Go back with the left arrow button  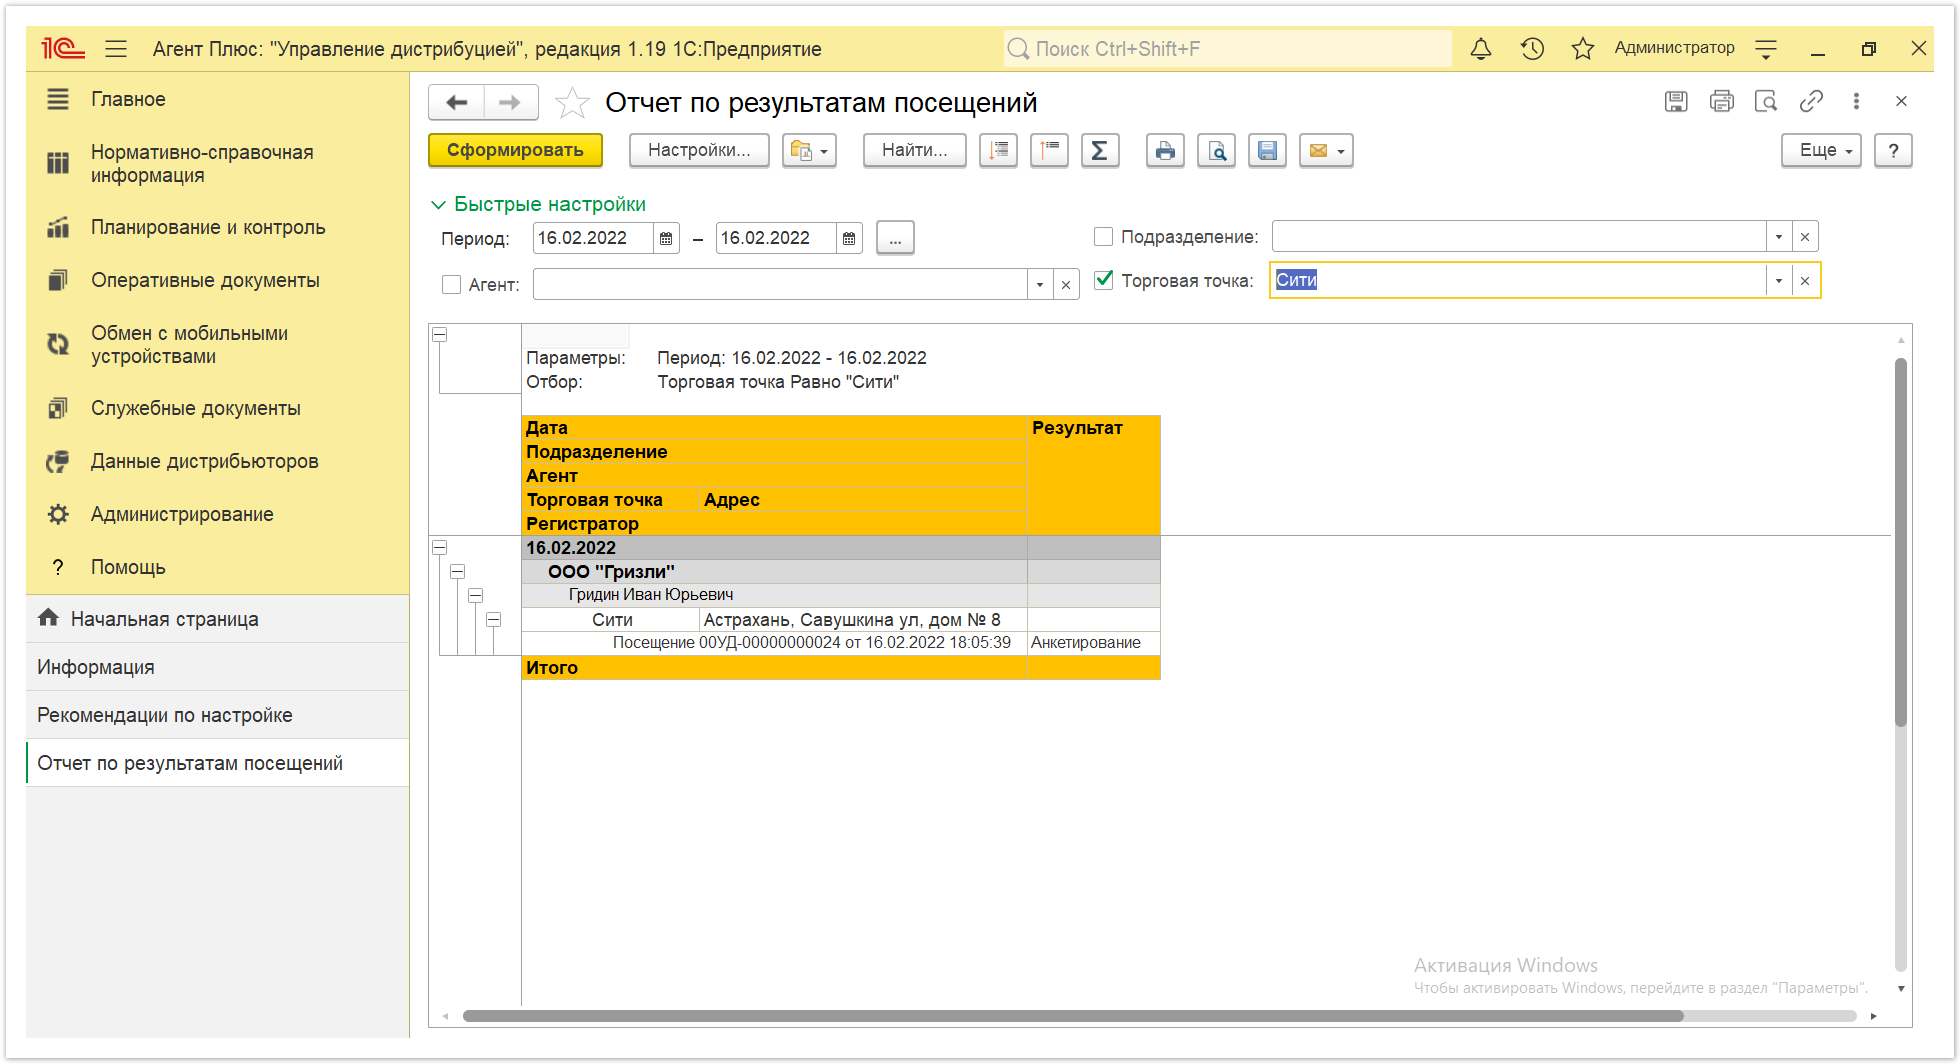457,102
